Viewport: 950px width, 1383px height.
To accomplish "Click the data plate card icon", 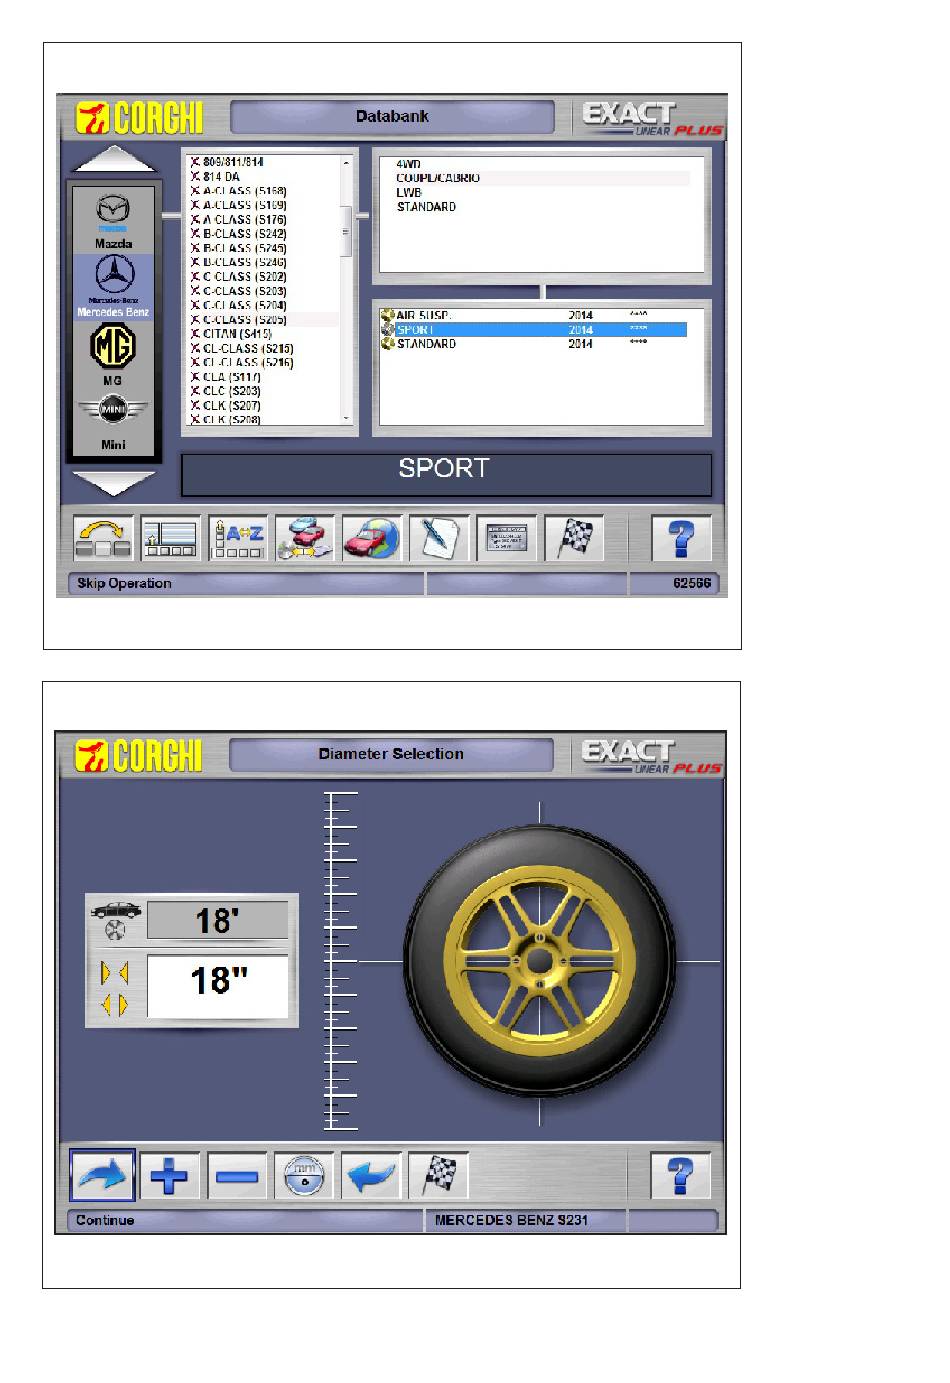I will coord(507,538).
